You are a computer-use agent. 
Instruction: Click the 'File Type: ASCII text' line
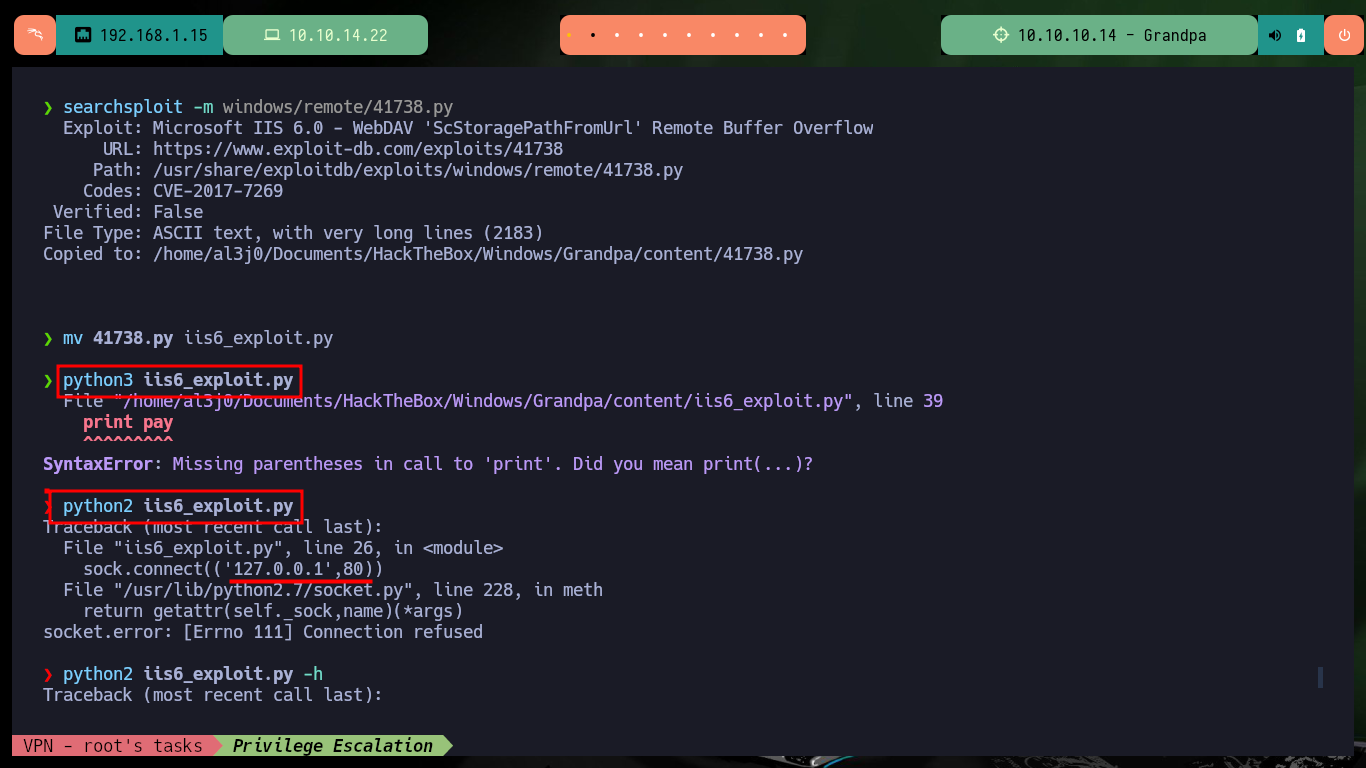(x=293, y=233)
